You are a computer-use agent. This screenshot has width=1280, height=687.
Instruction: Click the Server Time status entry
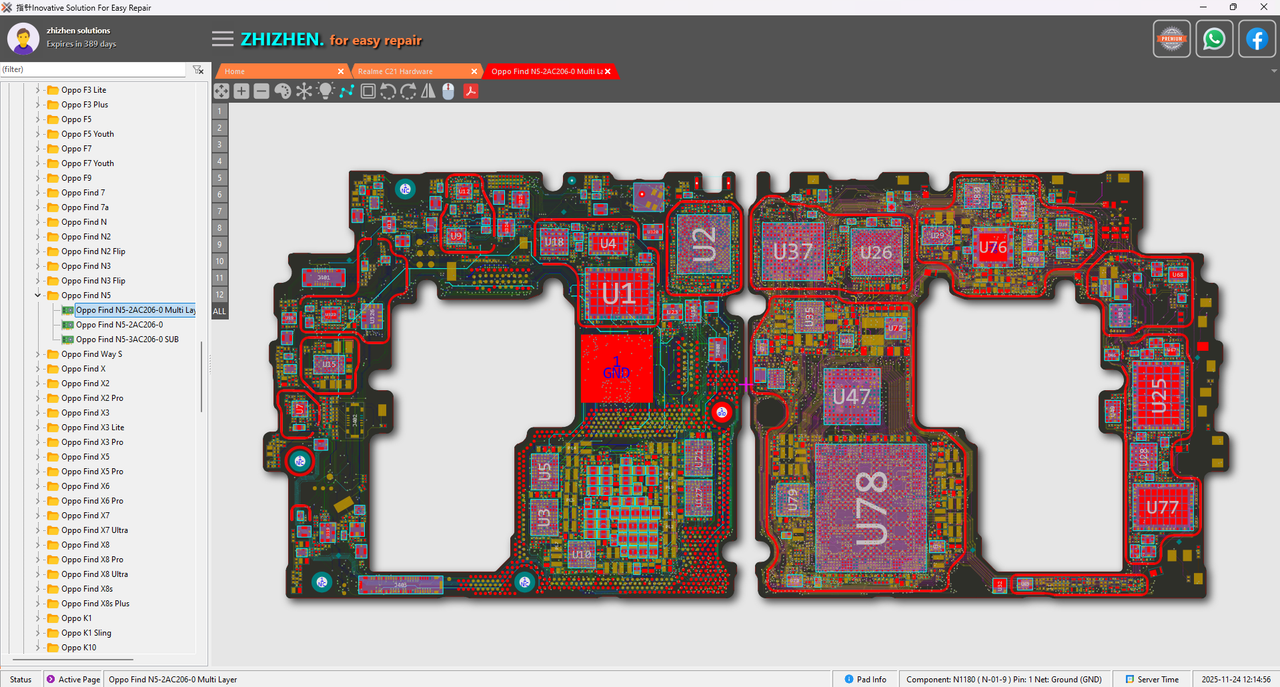[1152, 679]
